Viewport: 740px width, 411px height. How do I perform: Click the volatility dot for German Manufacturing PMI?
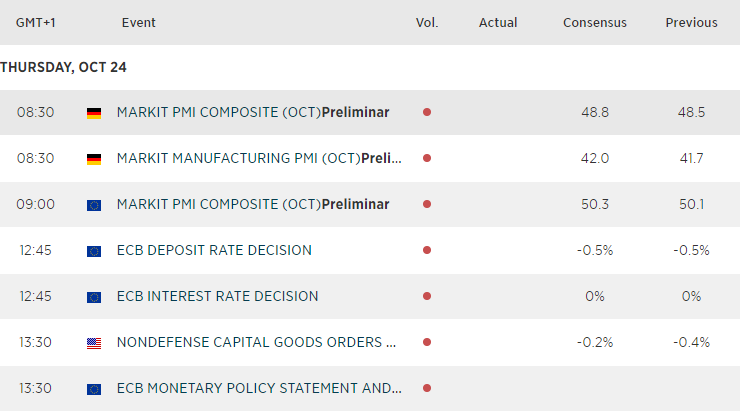pyautogui.click(x=427, y=158)
